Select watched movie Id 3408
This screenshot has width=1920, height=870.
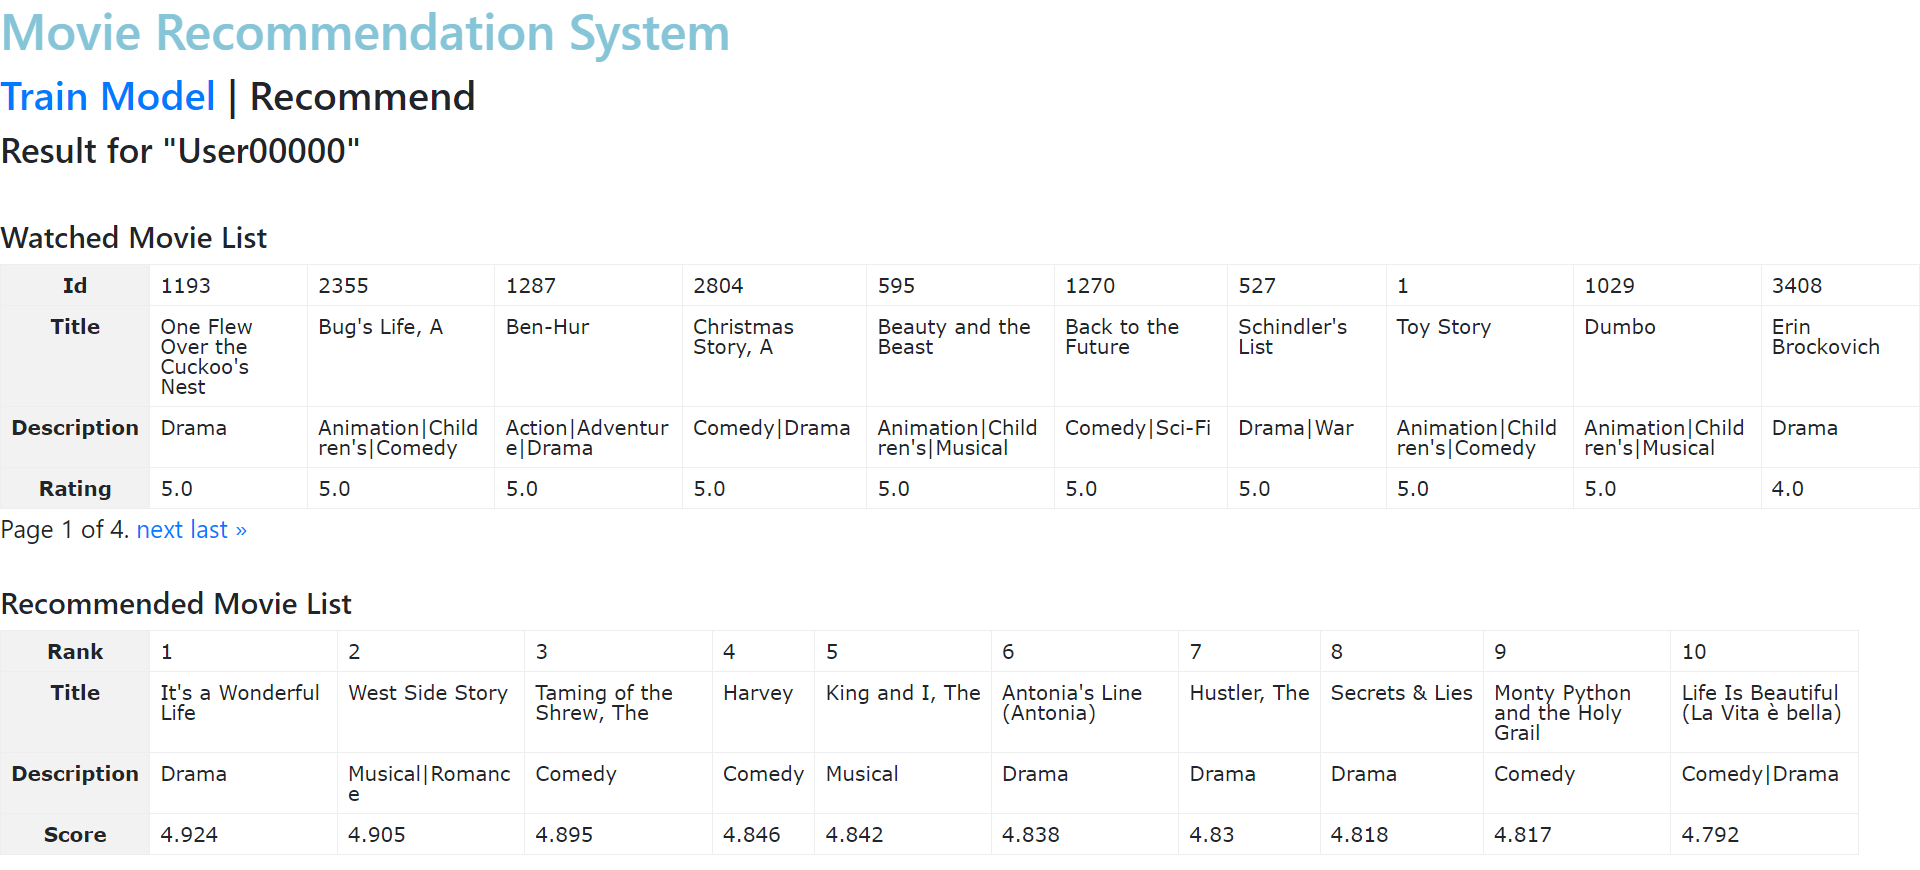click(1797, 286)
